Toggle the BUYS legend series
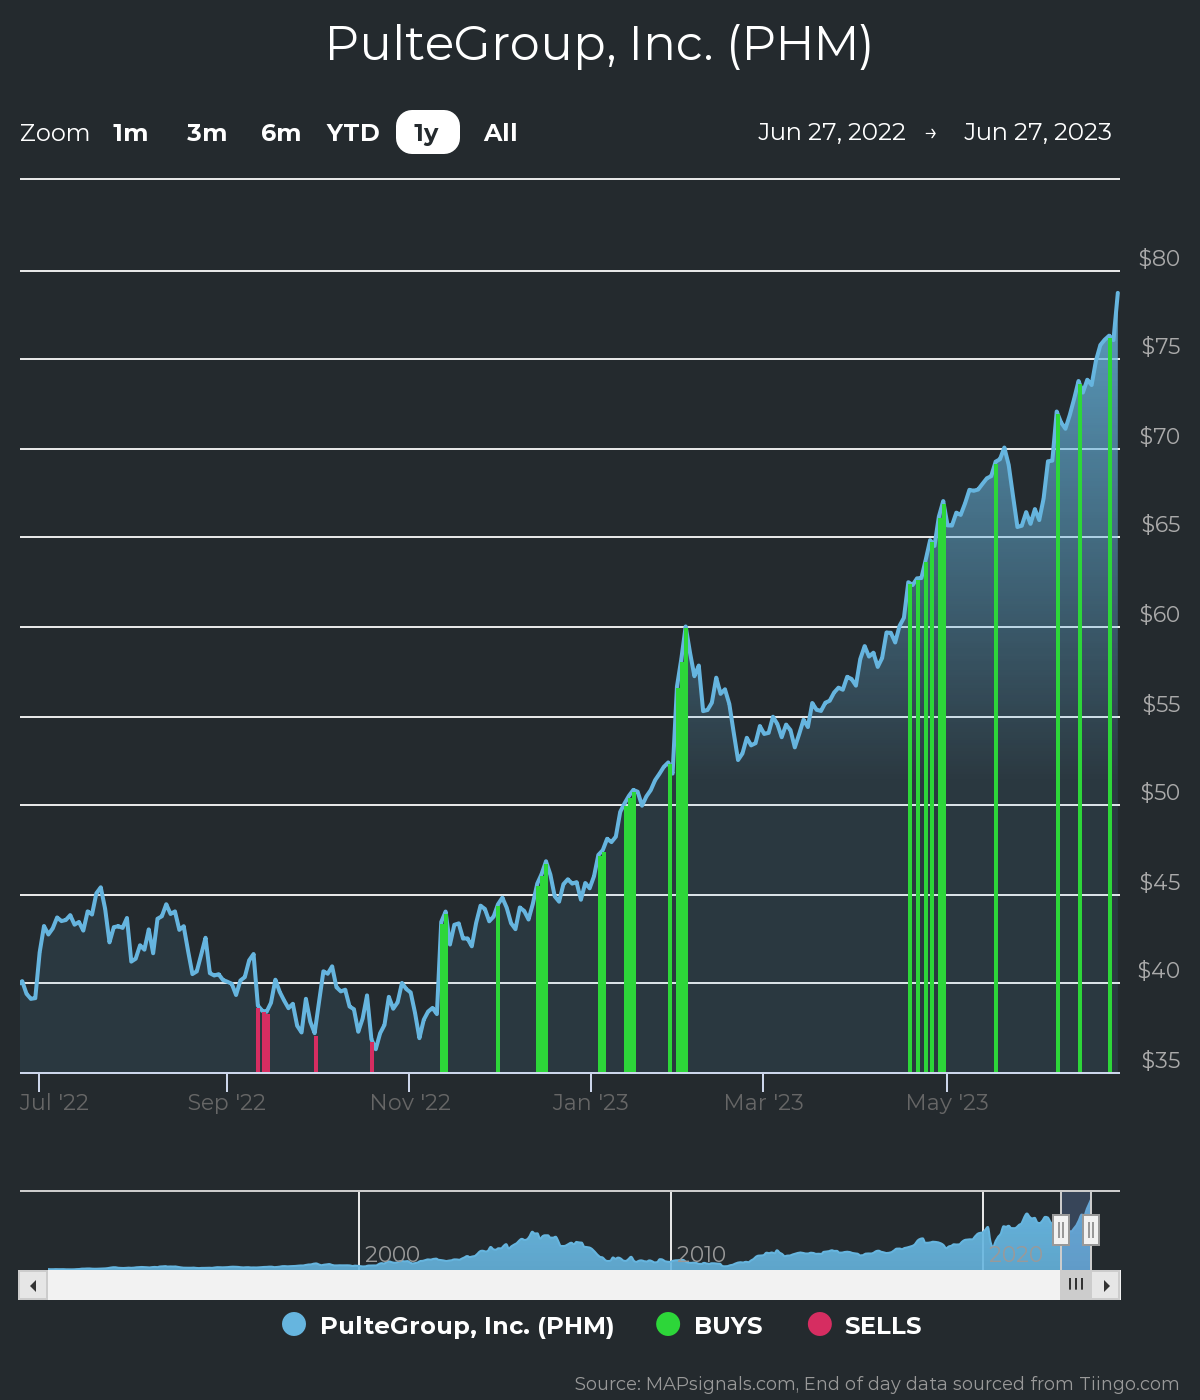The image size is (1200, 1400). pyautogui.click(x=709, y=1325)
